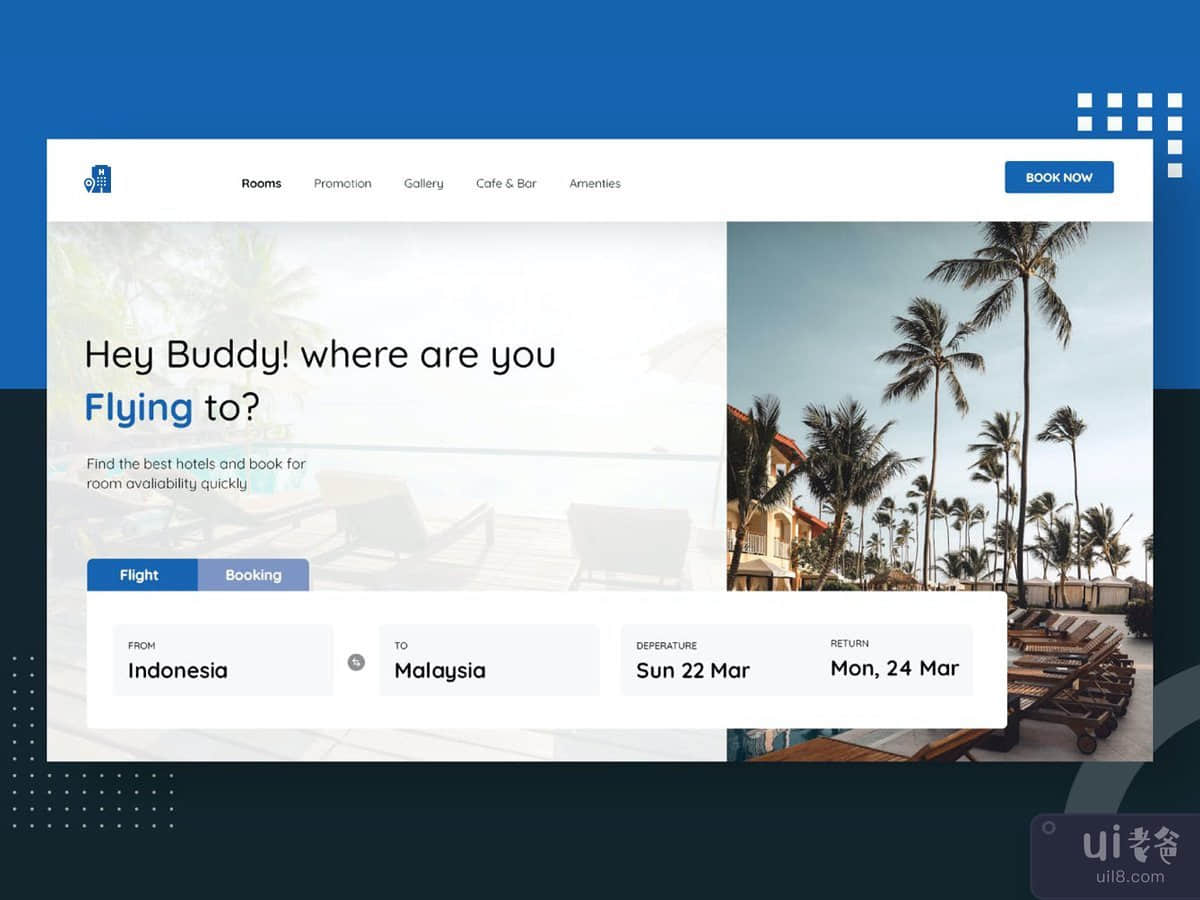Screen dimensions: 1200x900
Task: Open the To field showing Malaysia
Action: pyautogui.click(x=488, y=661)
